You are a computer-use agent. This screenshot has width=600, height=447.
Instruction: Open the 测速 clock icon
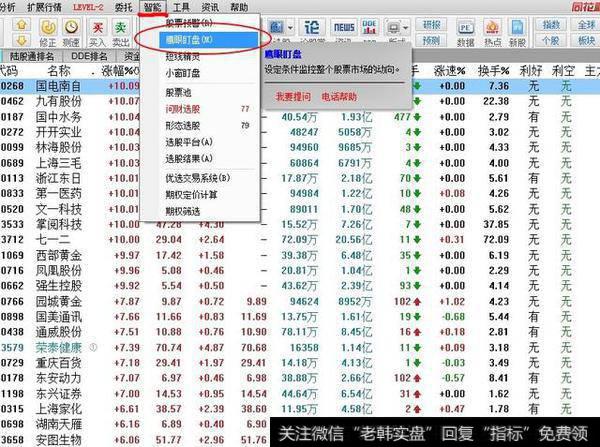71,32
